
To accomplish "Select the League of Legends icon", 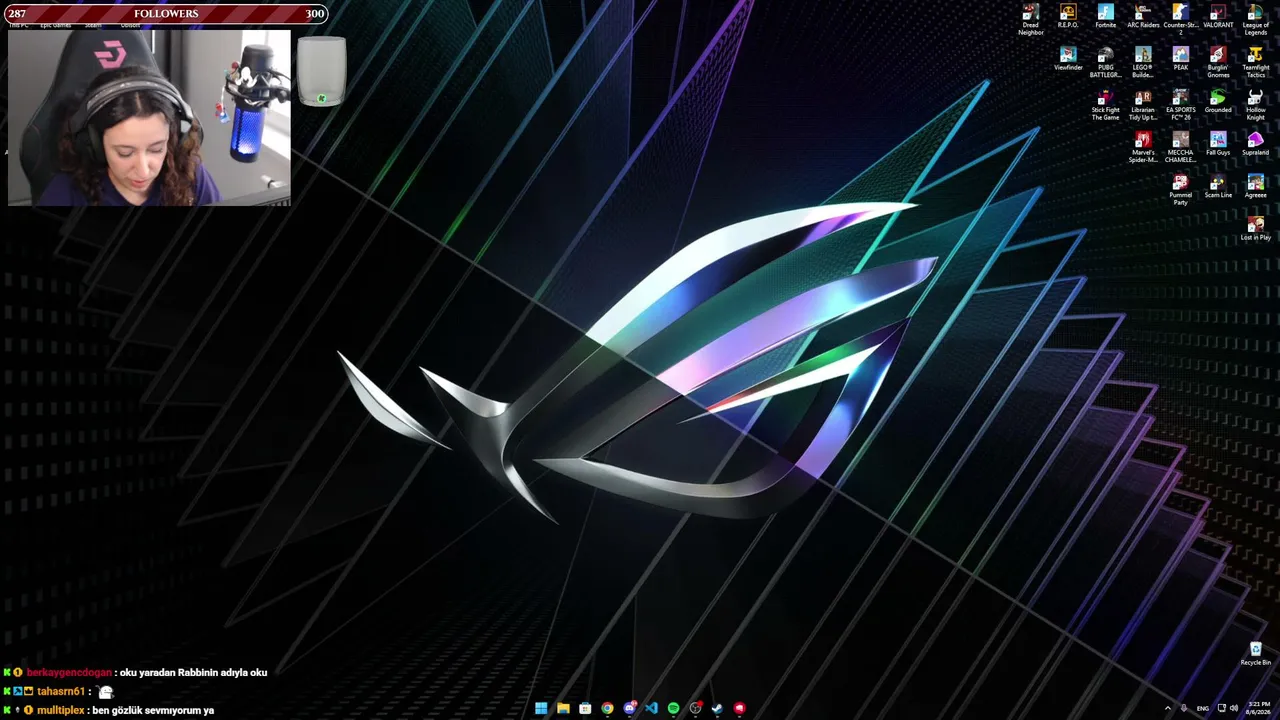I will pyautogui.click(x=1256, y=19).
